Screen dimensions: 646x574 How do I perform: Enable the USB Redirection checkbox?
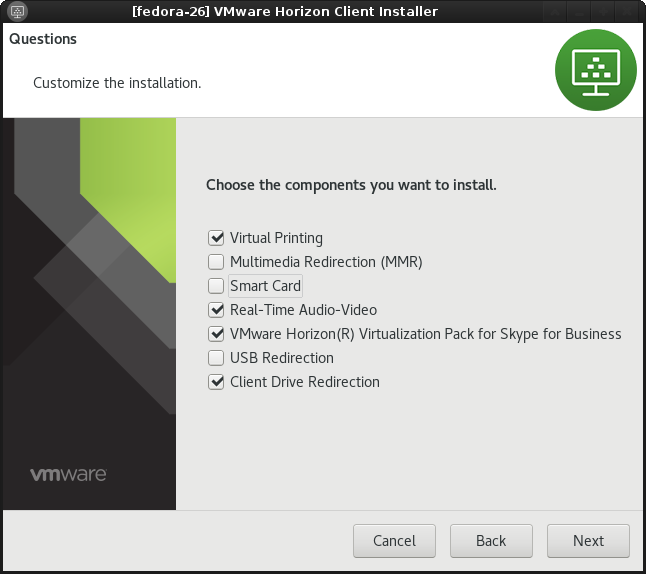coord(216,358)
